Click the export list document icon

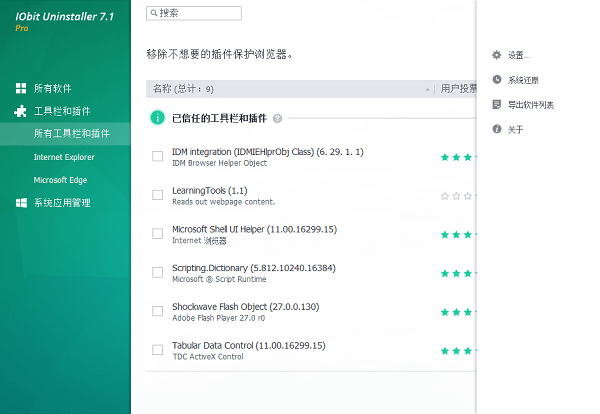click(497, 104)
